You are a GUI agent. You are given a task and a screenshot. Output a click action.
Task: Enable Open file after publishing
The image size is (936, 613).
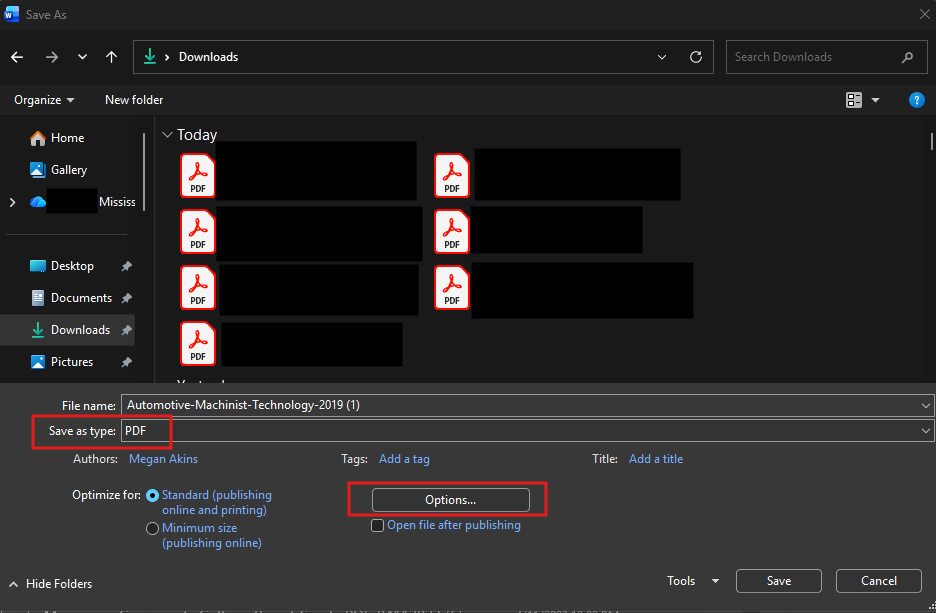(x=377, y=526)
